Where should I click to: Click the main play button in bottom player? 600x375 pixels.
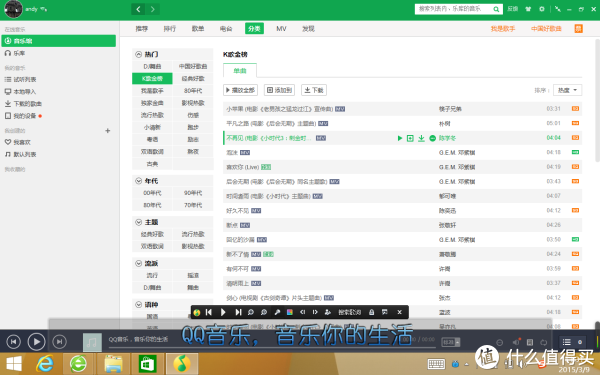pos(36,342)
